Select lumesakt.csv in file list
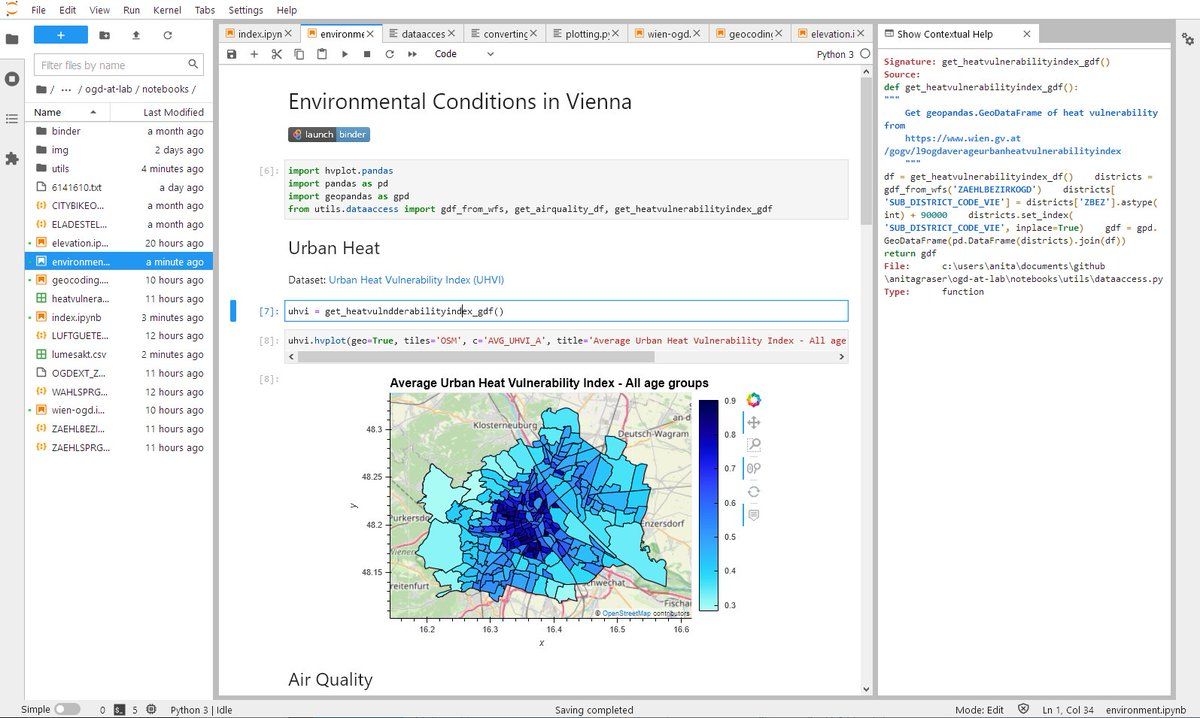Viewport: 1200px width, 718px height. coord(118,354)
